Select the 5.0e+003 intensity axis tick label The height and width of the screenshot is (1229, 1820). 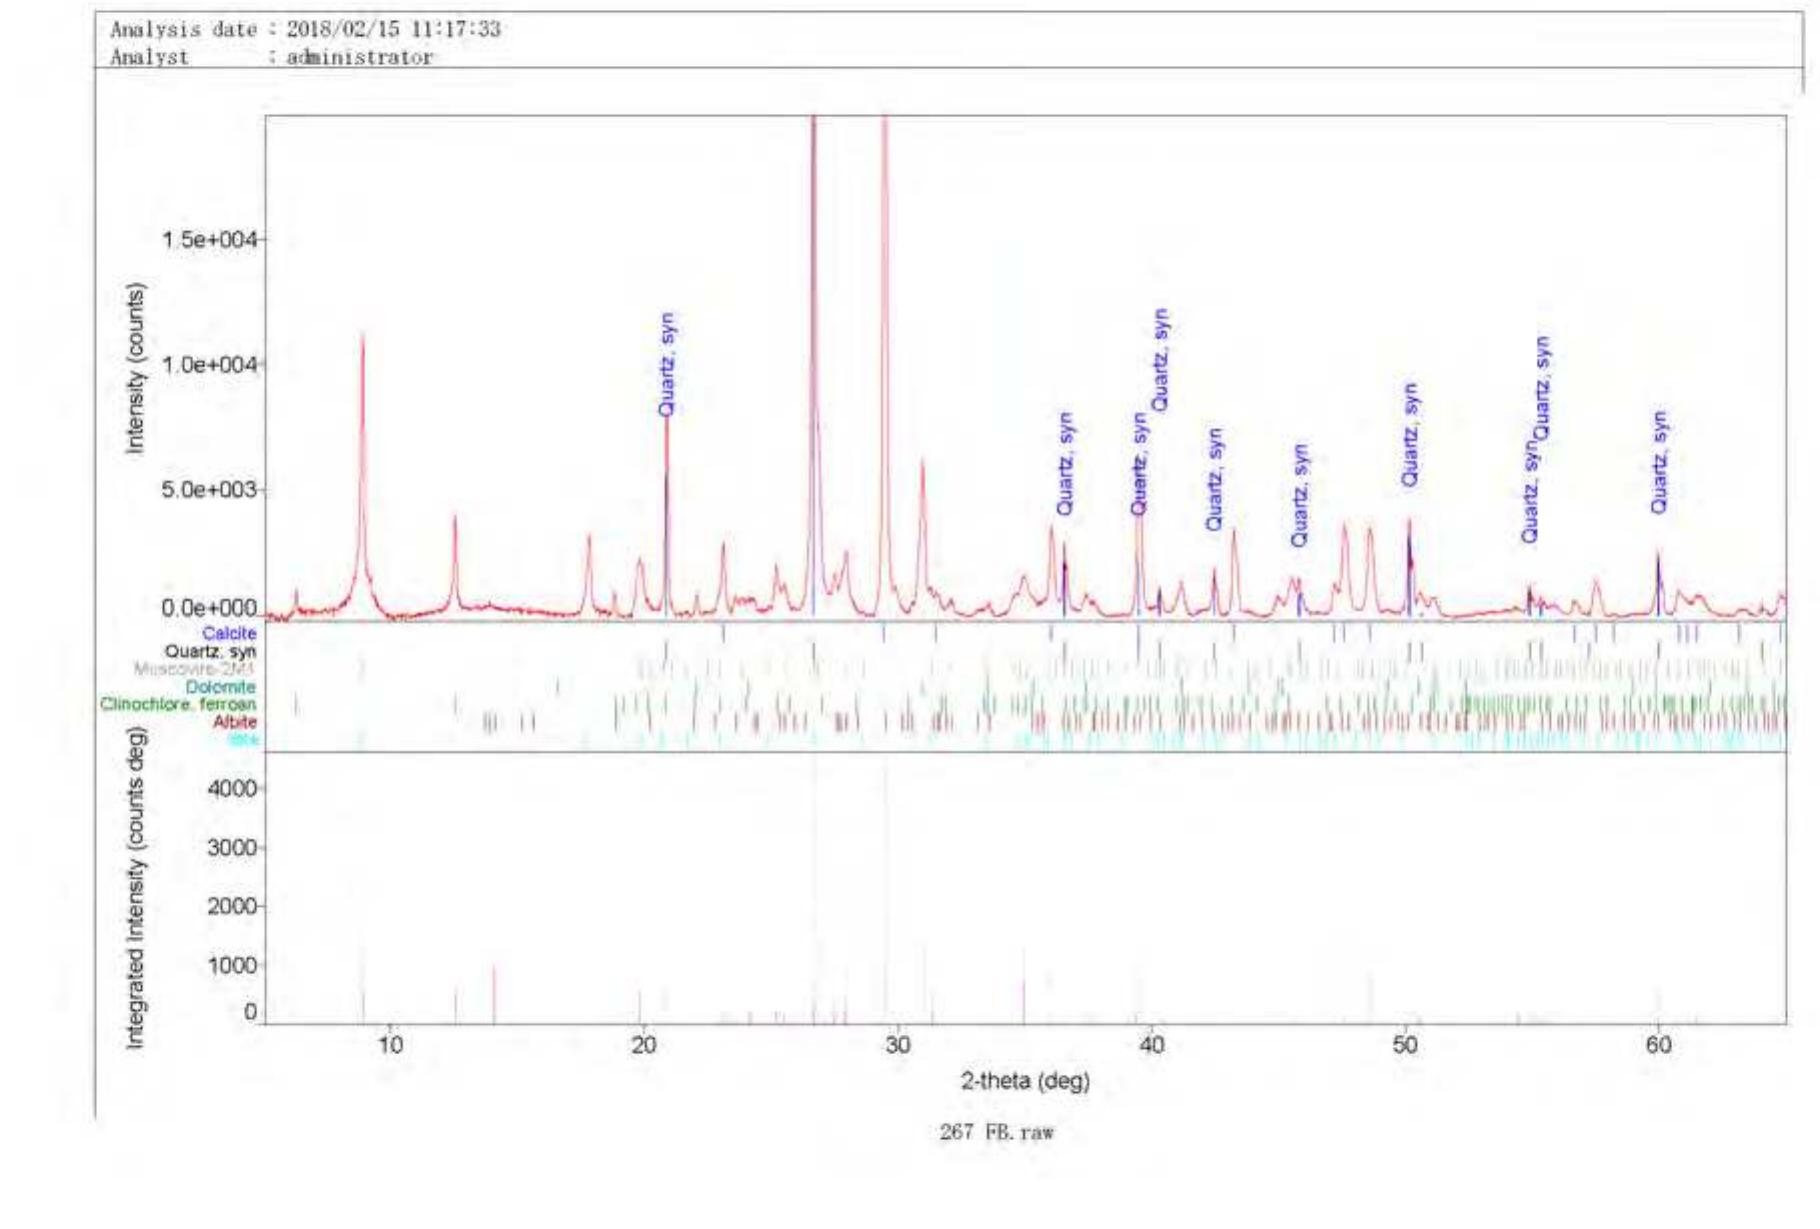[x=209, y=490]
